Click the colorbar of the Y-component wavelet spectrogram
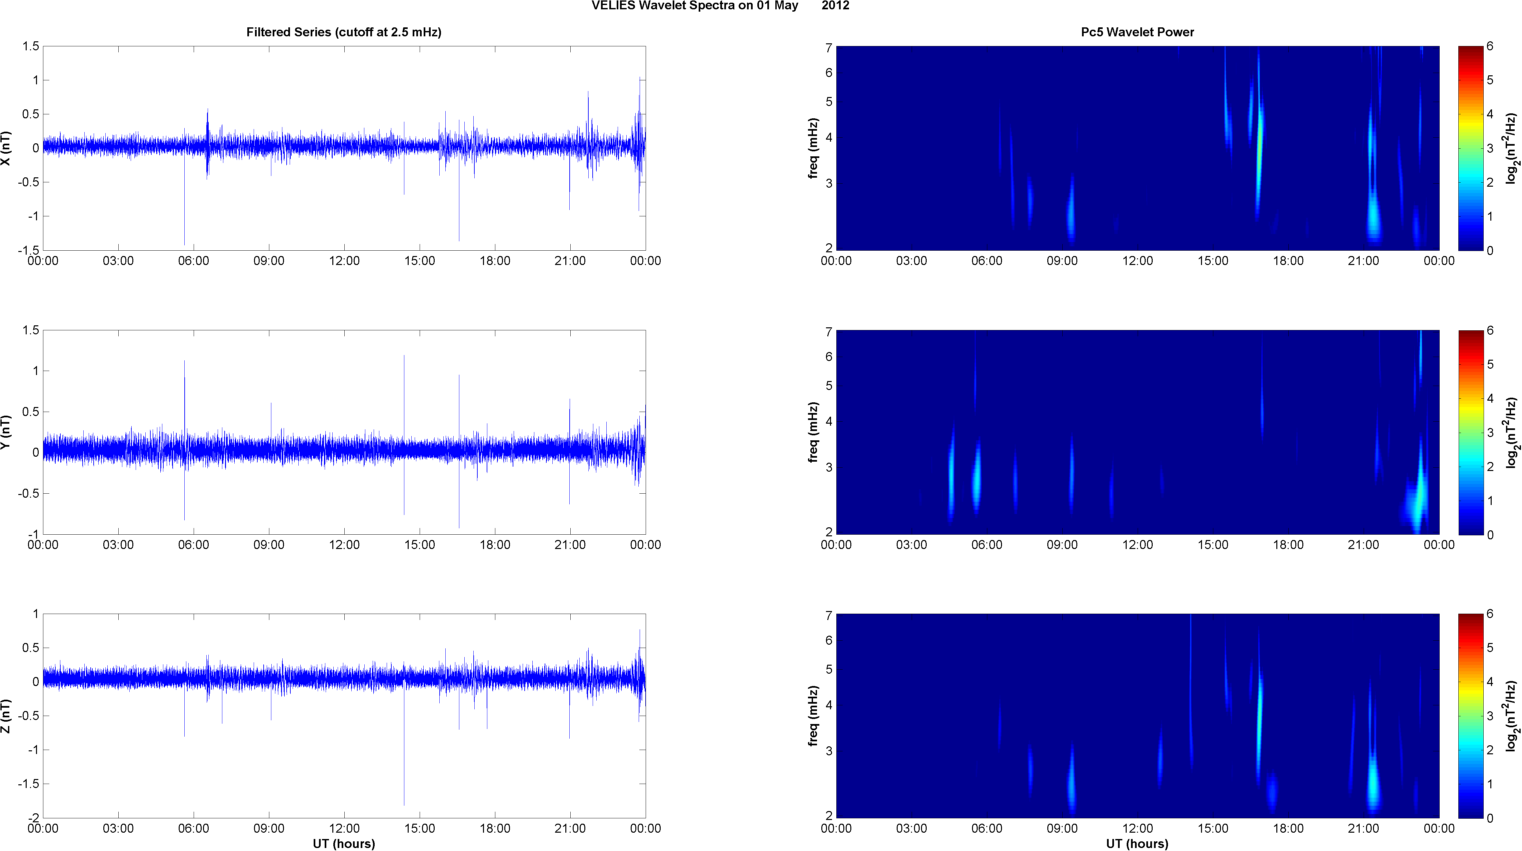The height and width of the screenshot is (851, 1522). (x=1470, y=432)
